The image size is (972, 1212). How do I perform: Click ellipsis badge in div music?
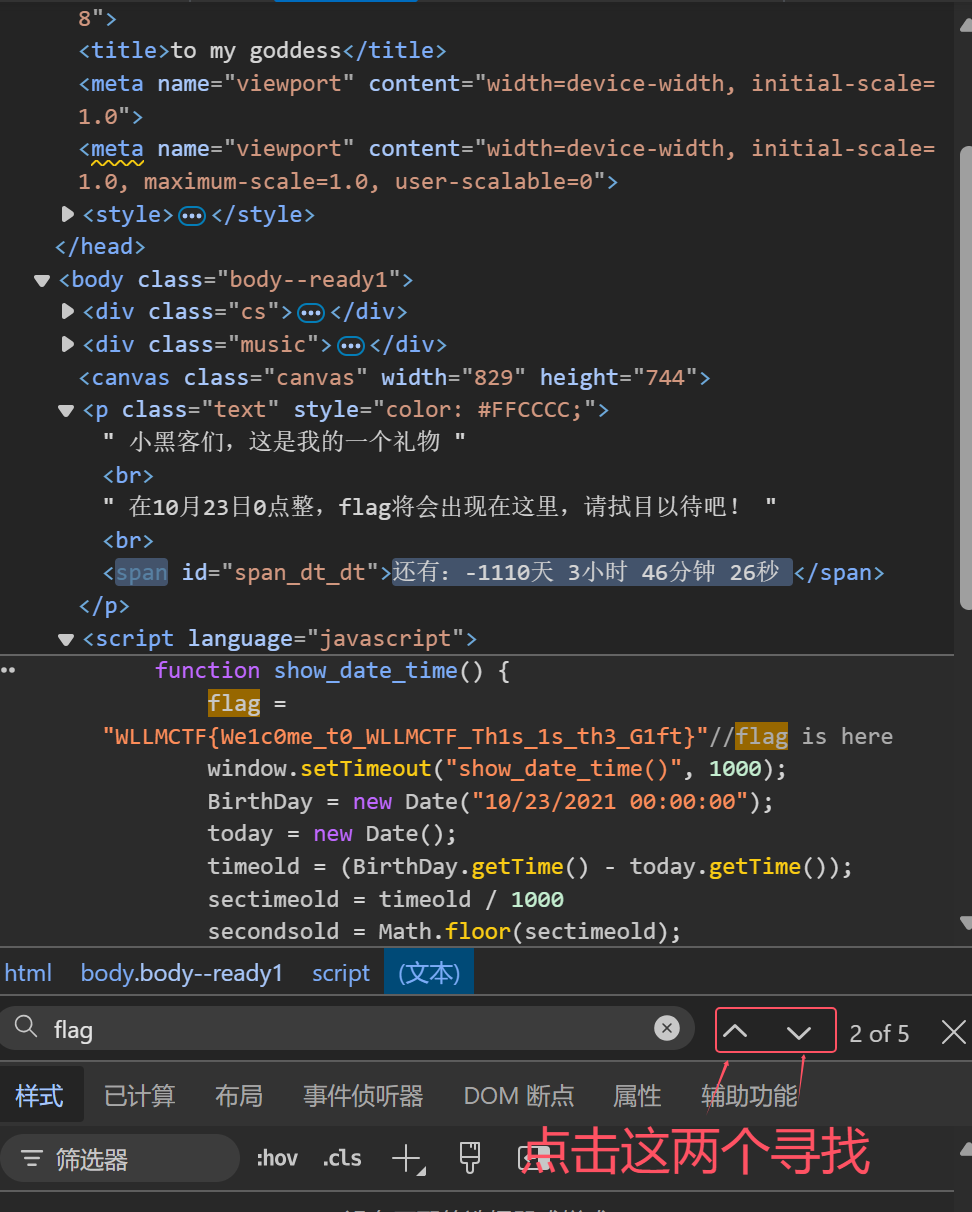(x=350, y=346)
